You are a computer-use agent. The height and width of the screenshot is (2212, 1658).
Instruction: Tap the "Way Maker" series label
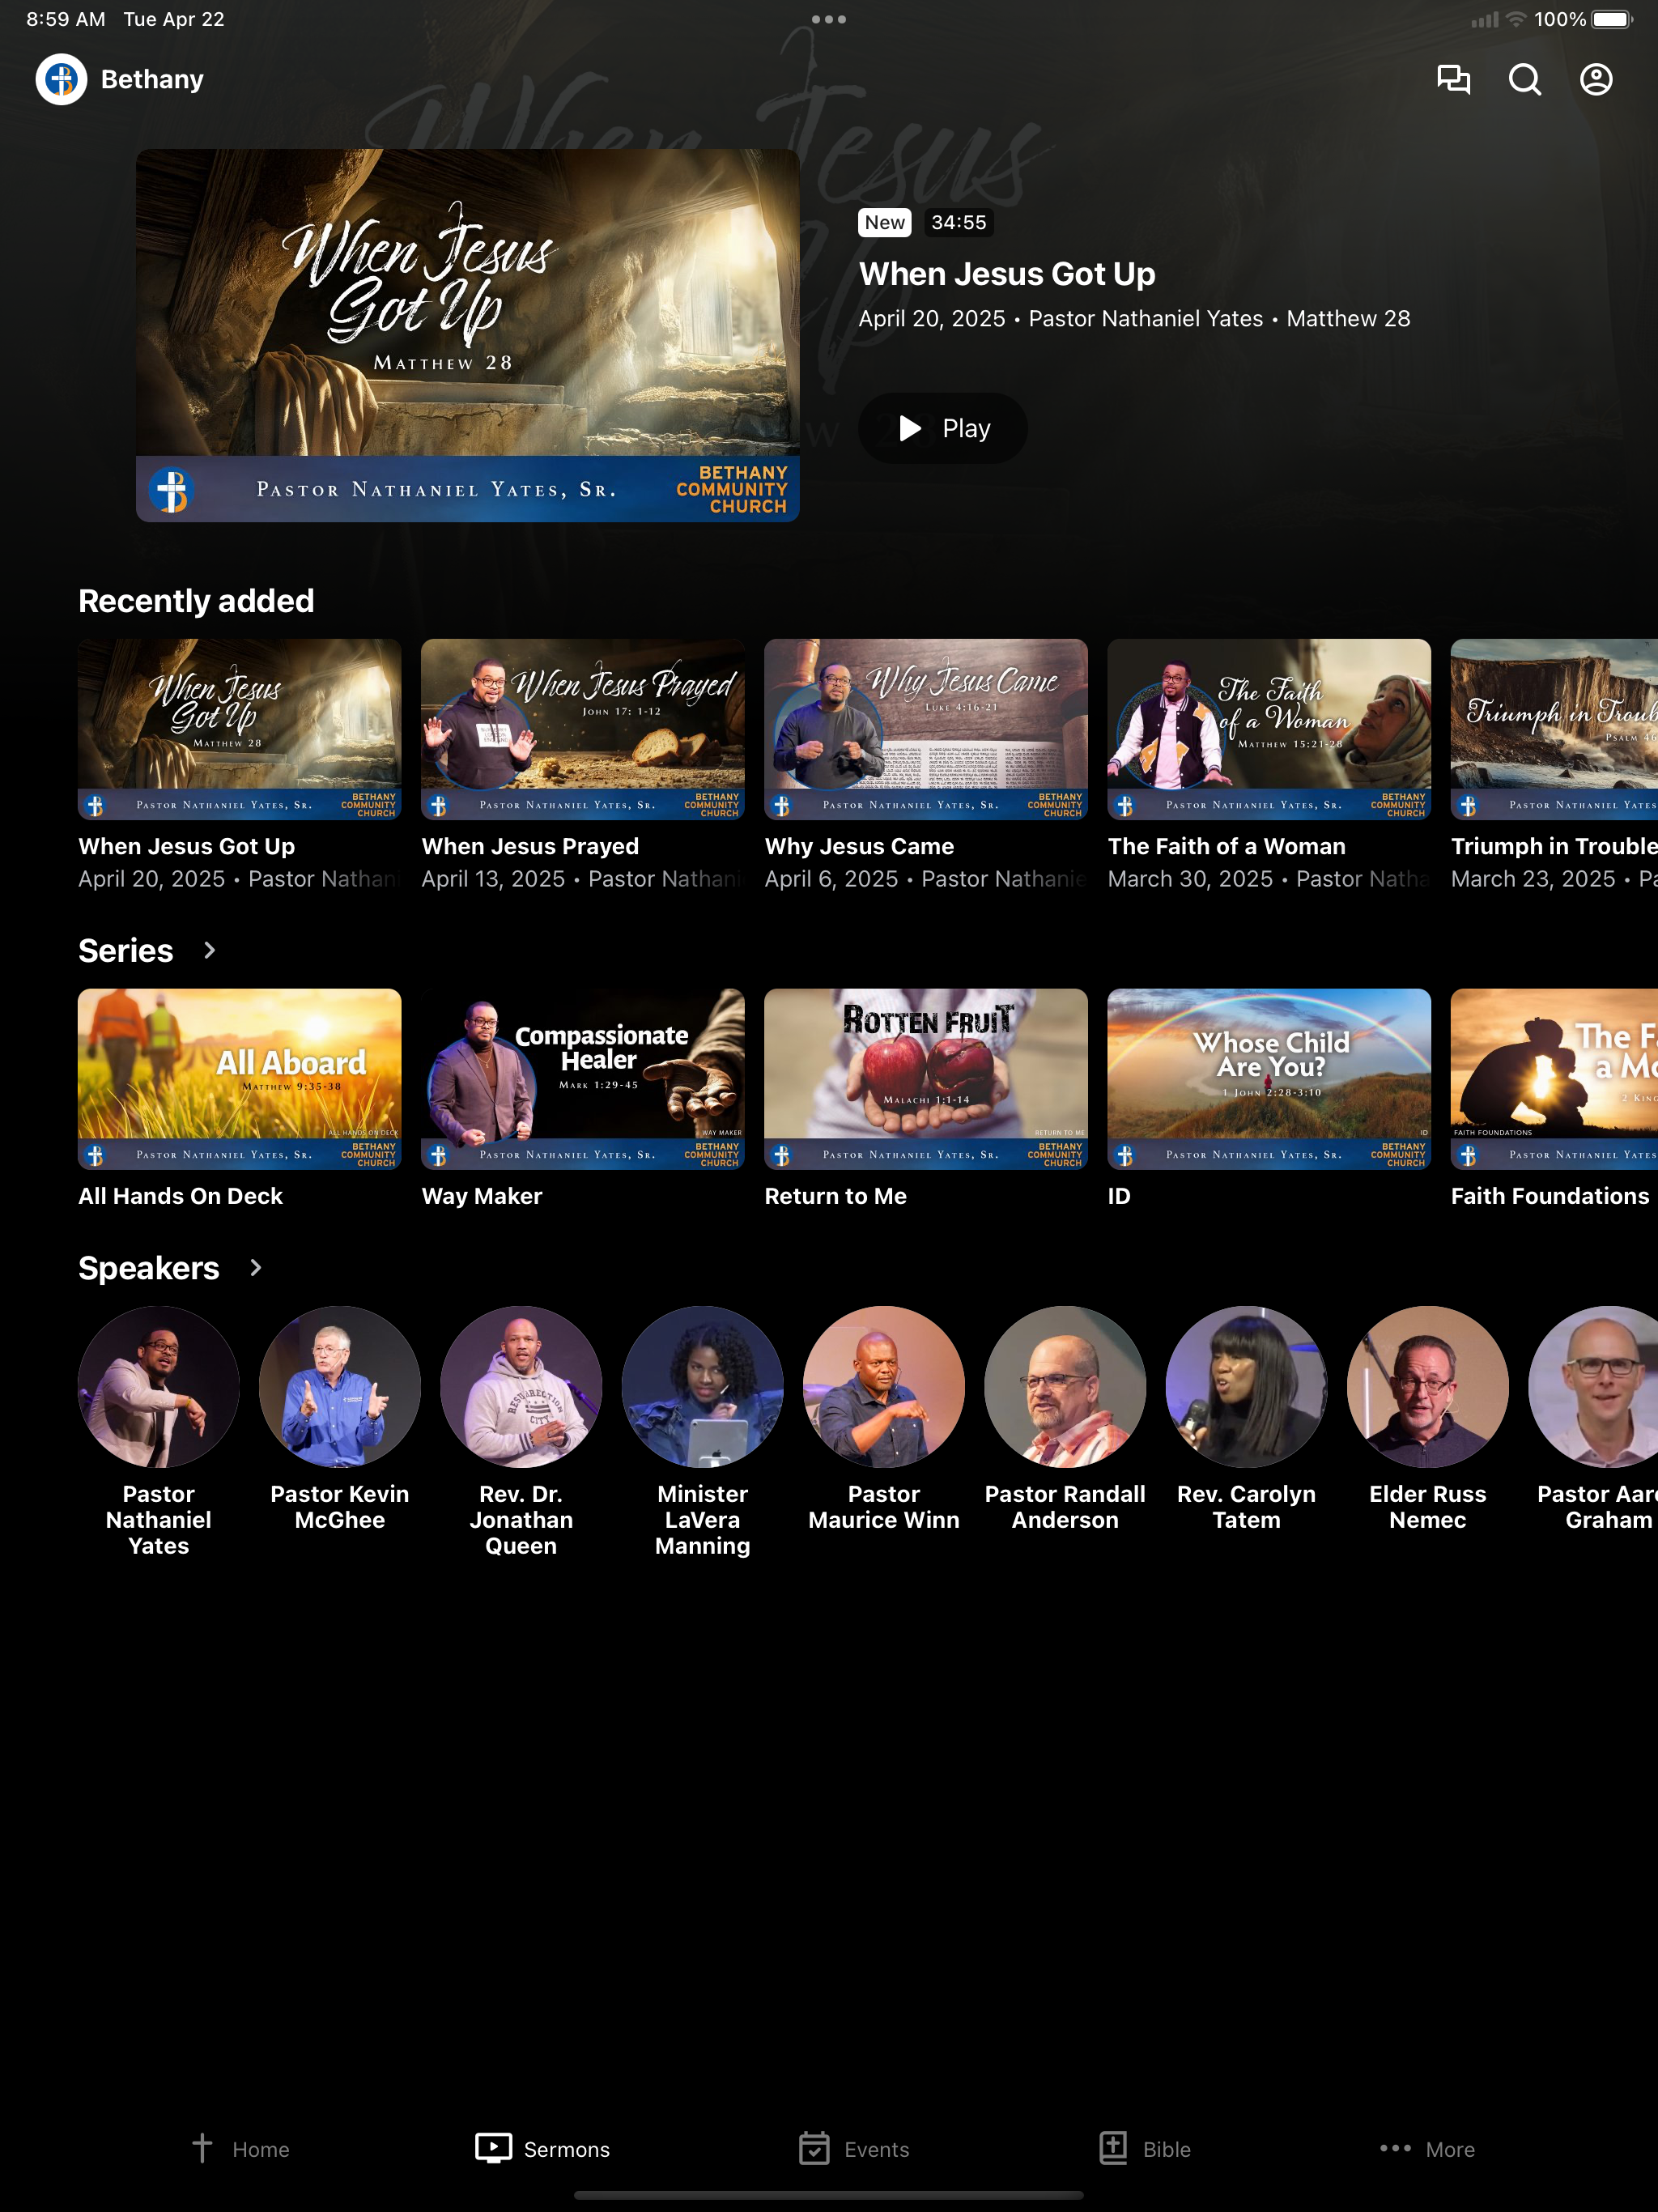[x=482, y=1196]
